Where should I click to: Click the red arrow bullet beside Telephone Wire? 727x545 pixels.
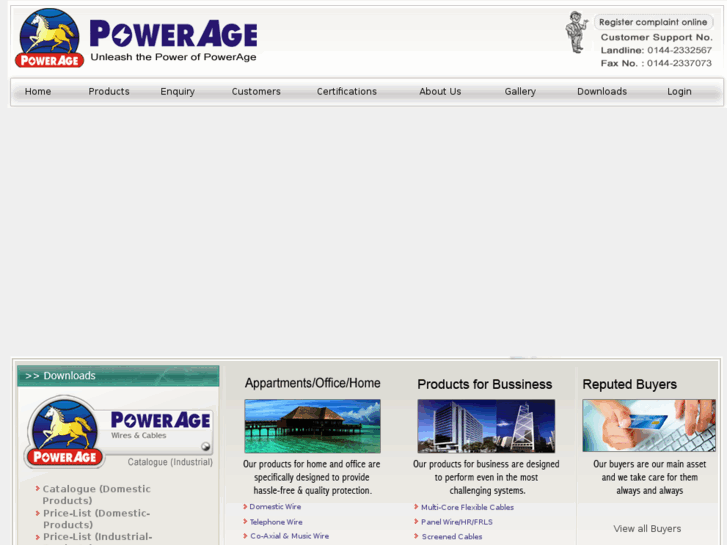point(245,522)
